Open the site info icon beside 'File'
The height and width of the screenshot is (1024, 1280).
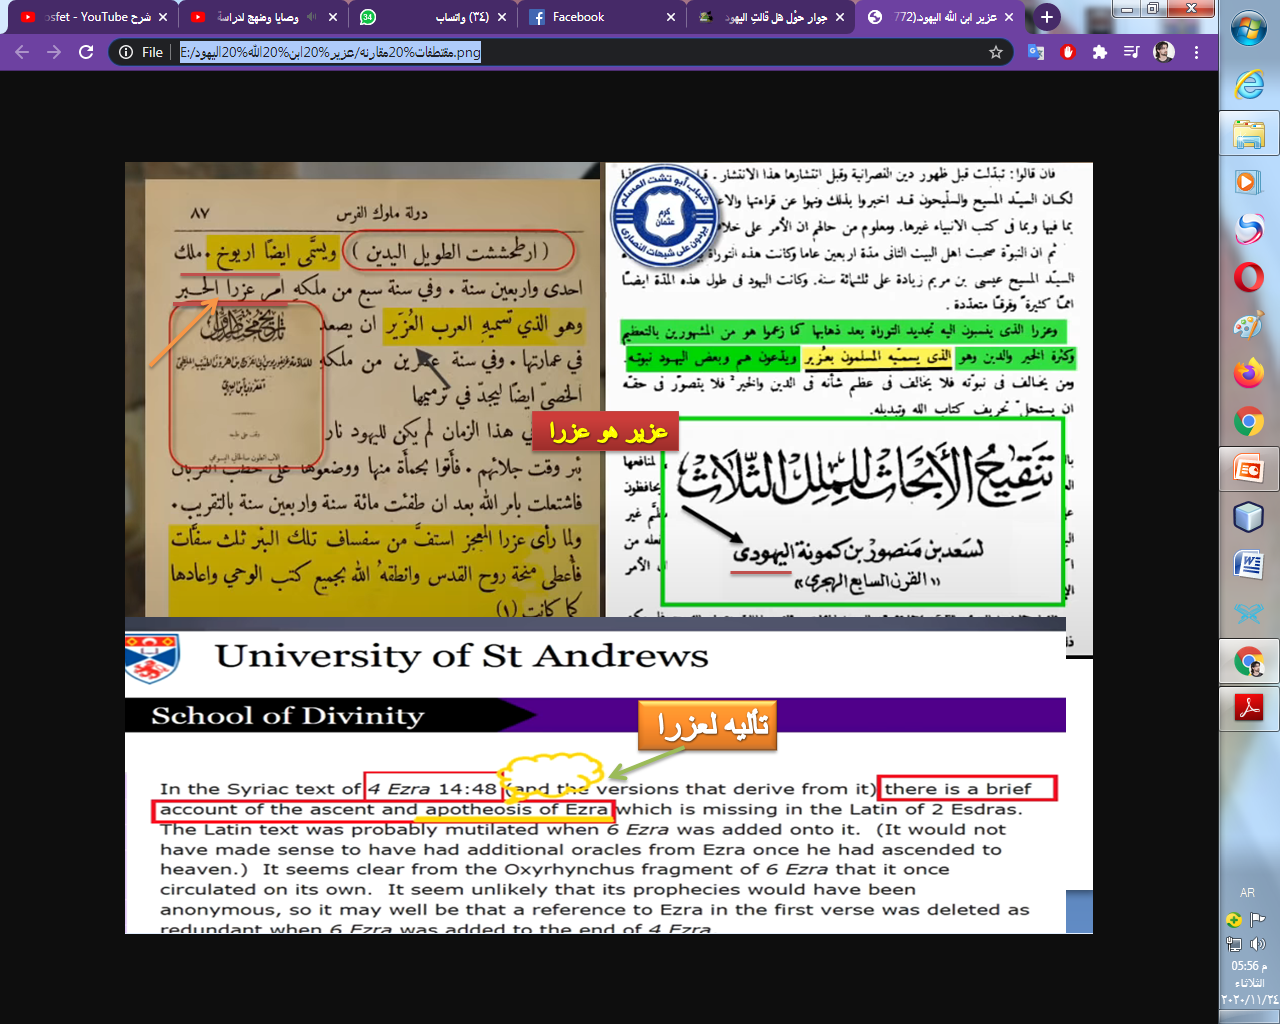[126, 52]
